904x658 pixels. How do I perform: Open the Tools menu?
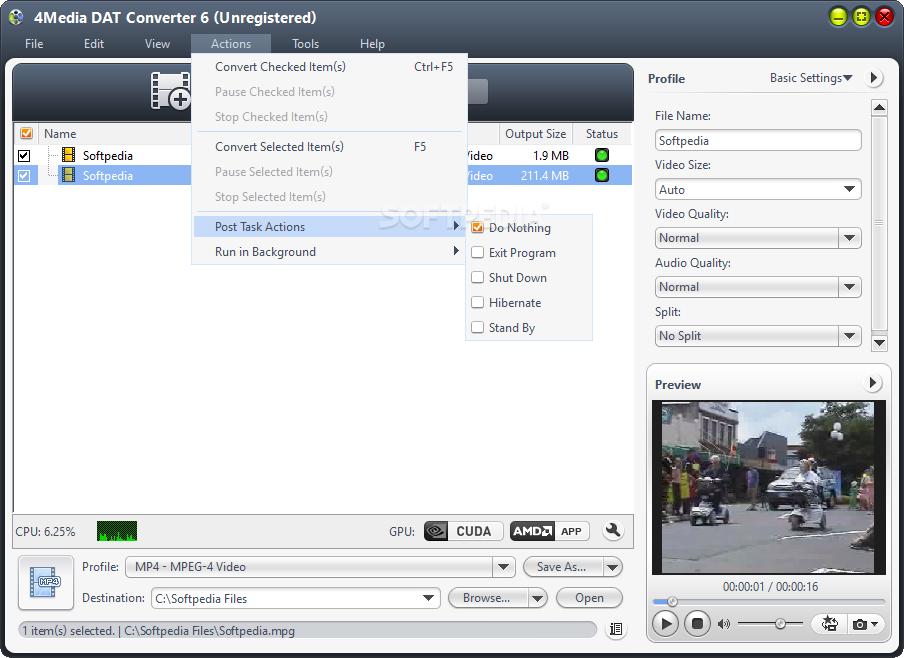pos(306,44)
